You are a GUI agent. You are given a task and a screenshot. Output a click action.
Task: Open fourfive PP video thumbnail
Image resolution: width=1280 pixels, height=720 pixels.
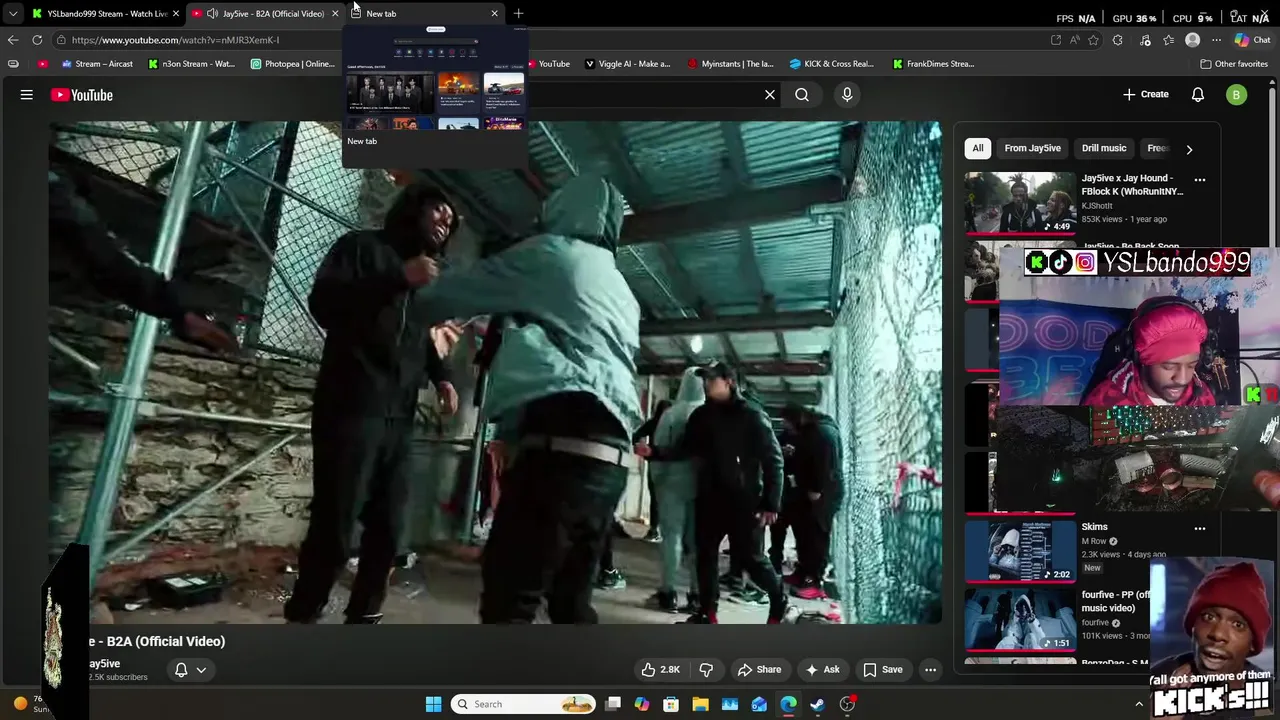coord(1020,620)
